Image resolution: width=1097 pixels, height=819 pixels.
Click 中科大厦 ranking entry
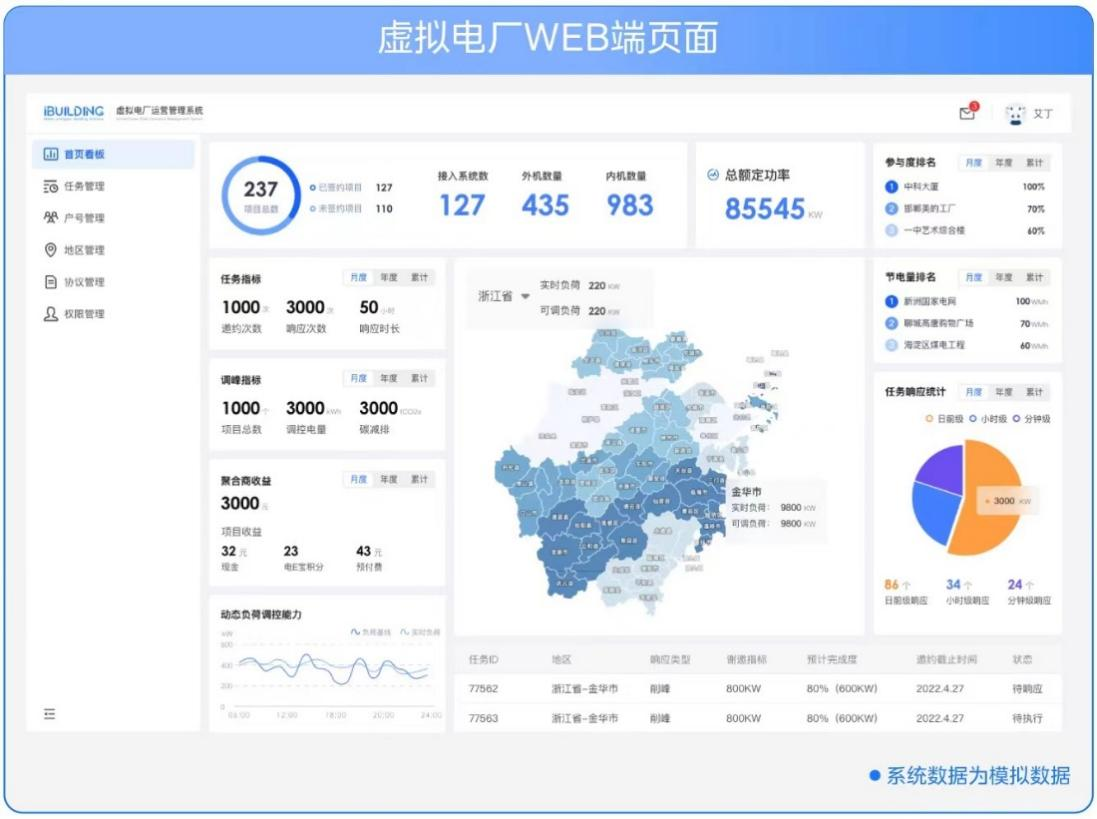(x=921, y=187)
